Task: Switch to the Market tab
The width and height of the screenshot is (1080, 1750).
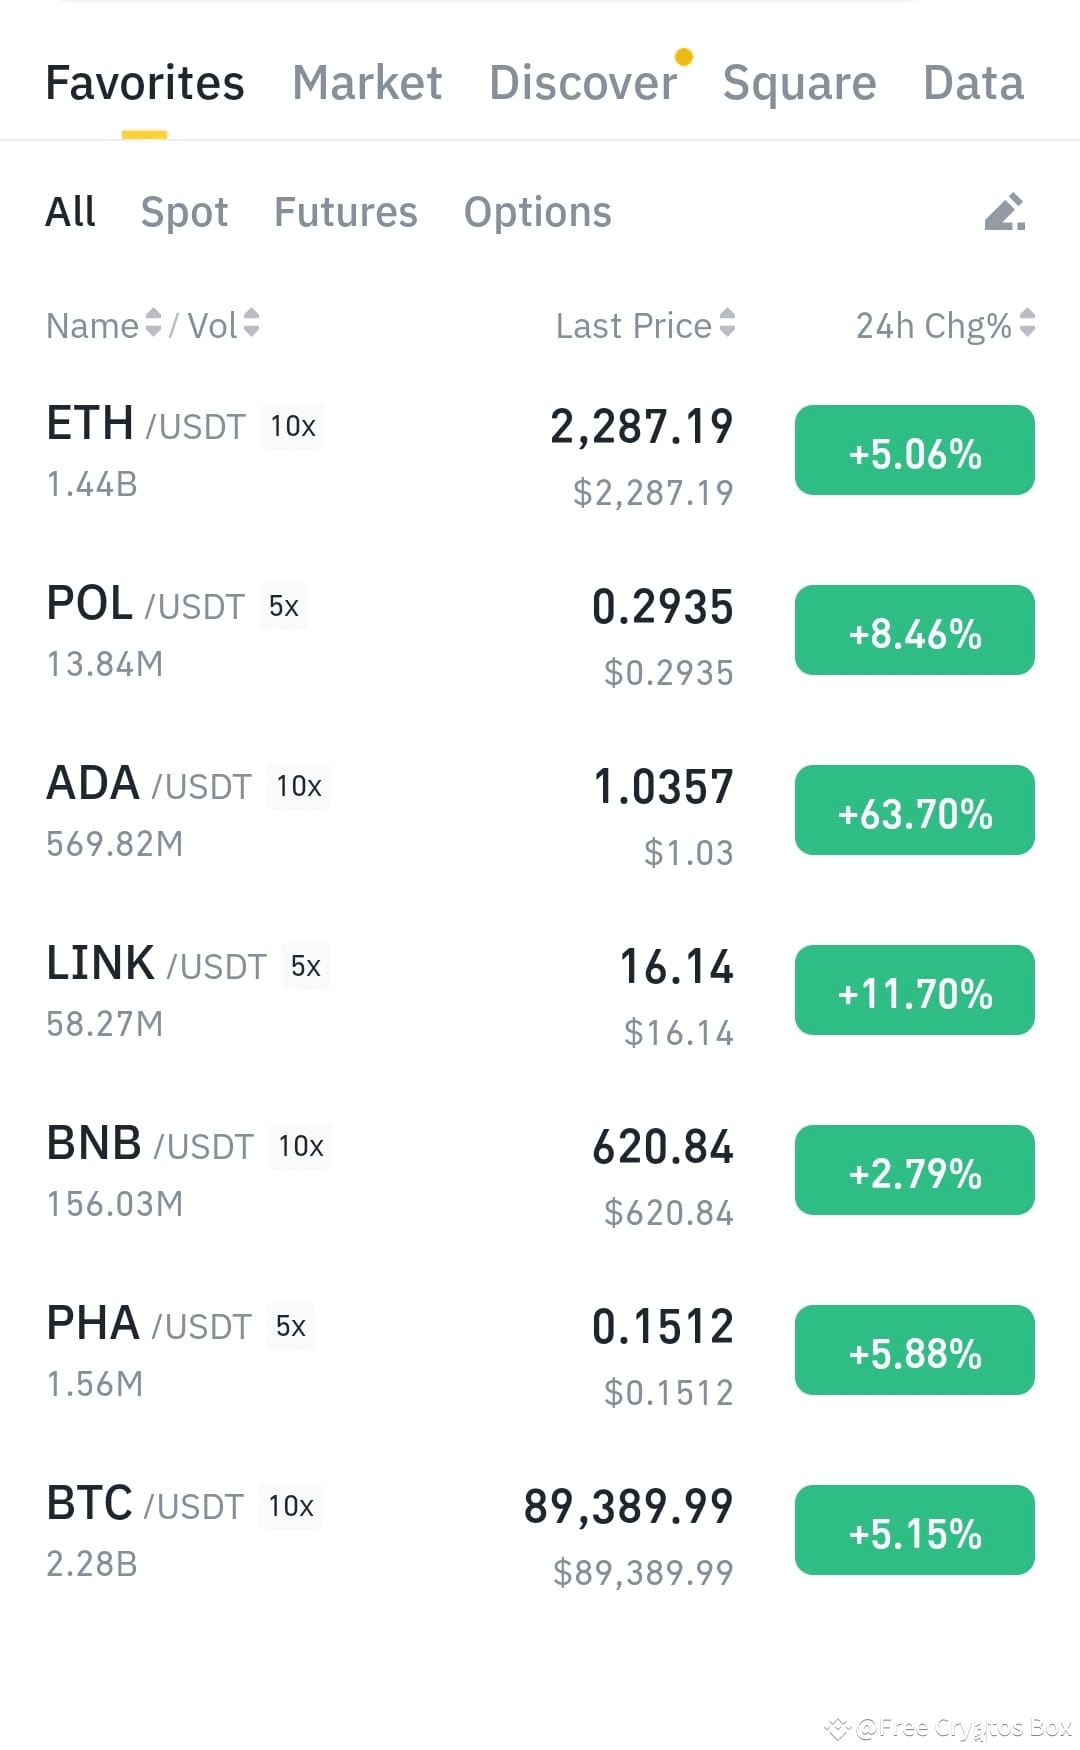Action: 367,83
